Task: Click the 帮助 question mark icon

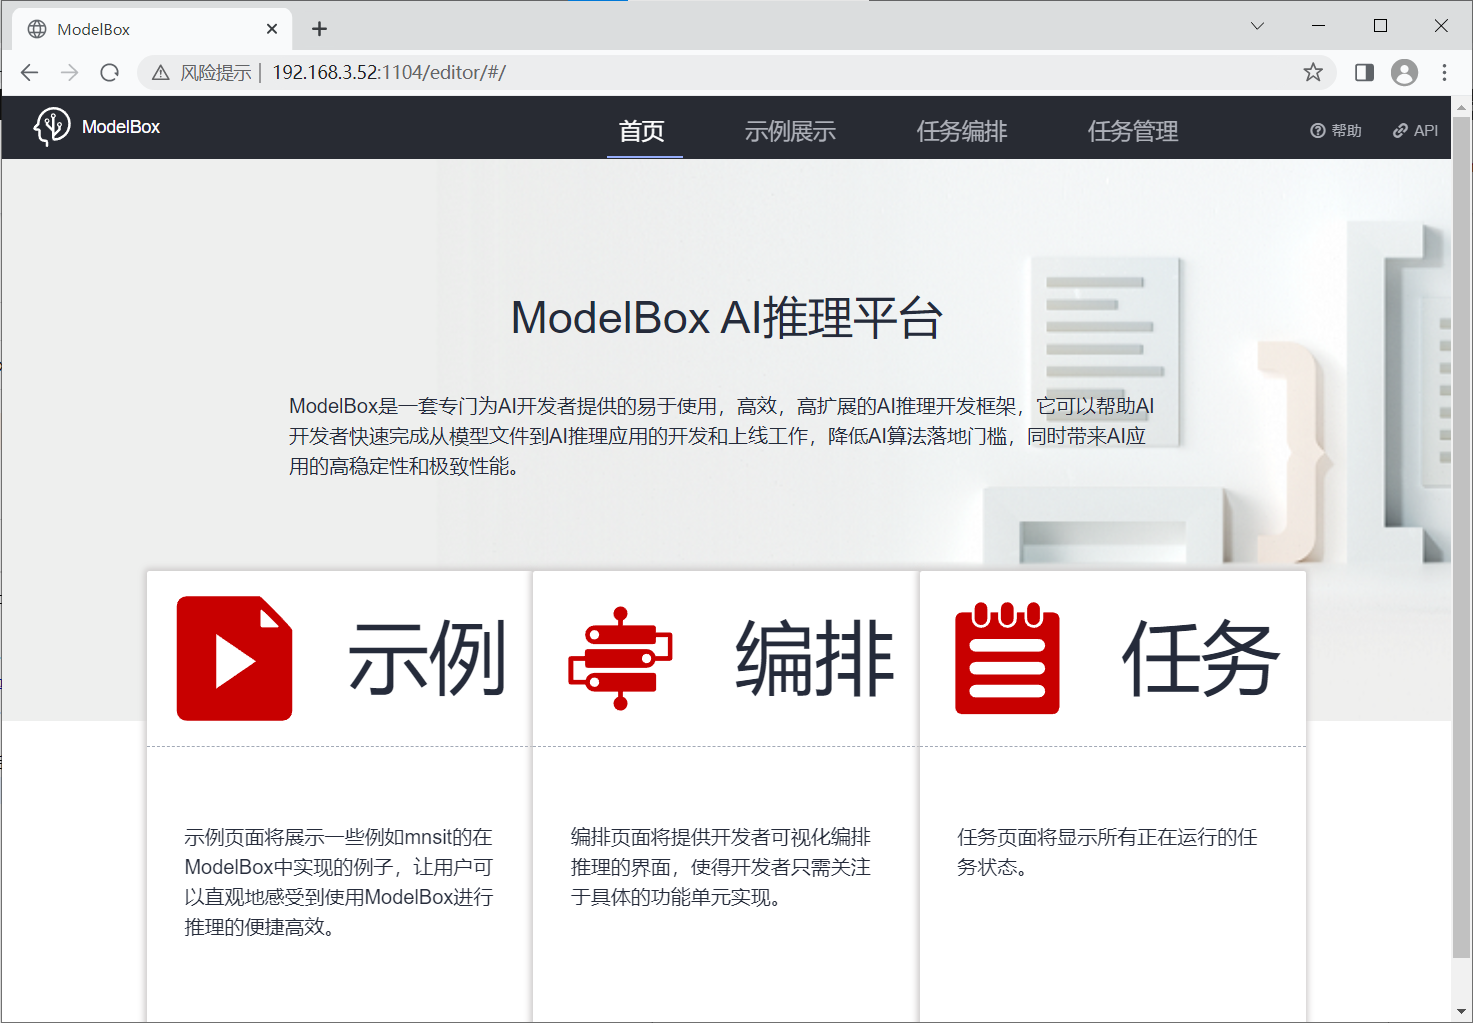Action: [1318, 131]
